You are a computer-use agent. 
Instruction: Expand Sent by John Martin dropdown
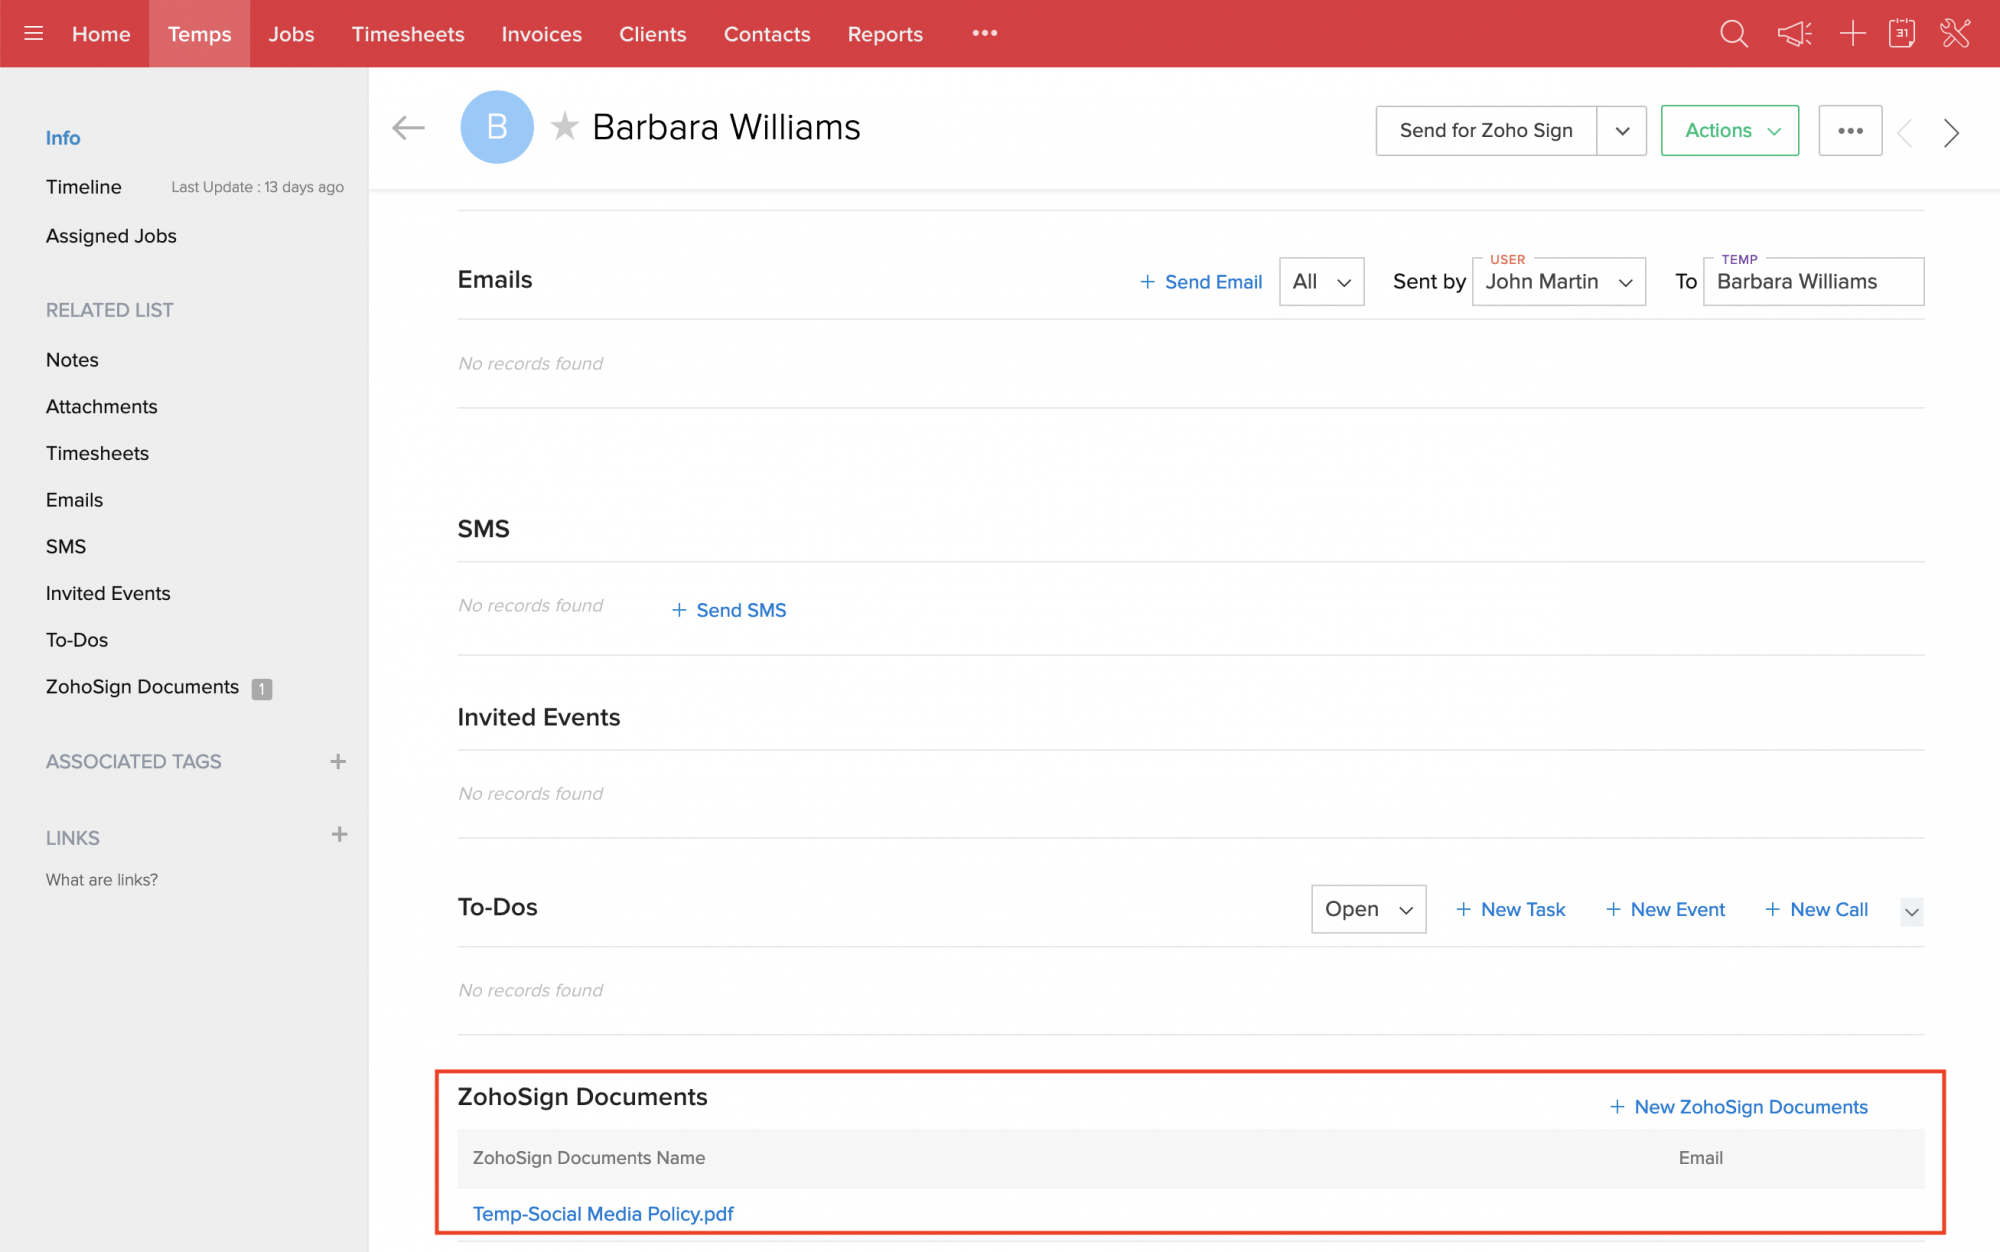(x=1558, y=282)
